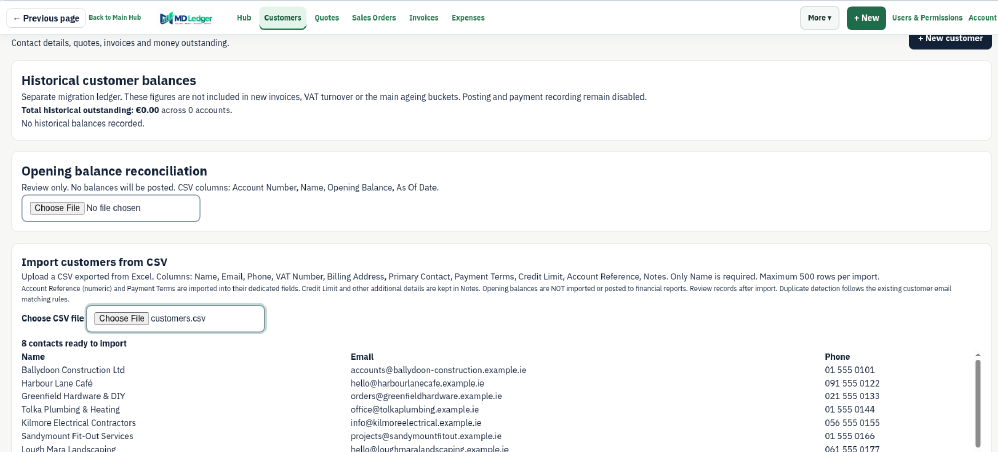Screen dimensions: 998x452
Task: Click phone number 091 555 0122
Action: click(x=852, y=383)
